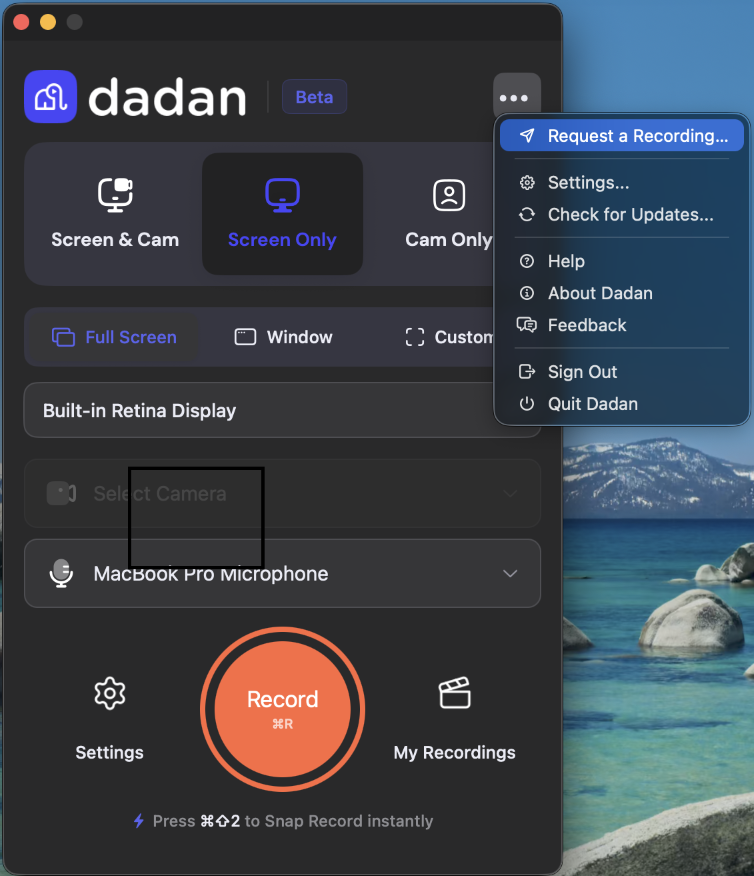754x876 pixels.
Task: Select About Dadan menu item
Action: 622,293
